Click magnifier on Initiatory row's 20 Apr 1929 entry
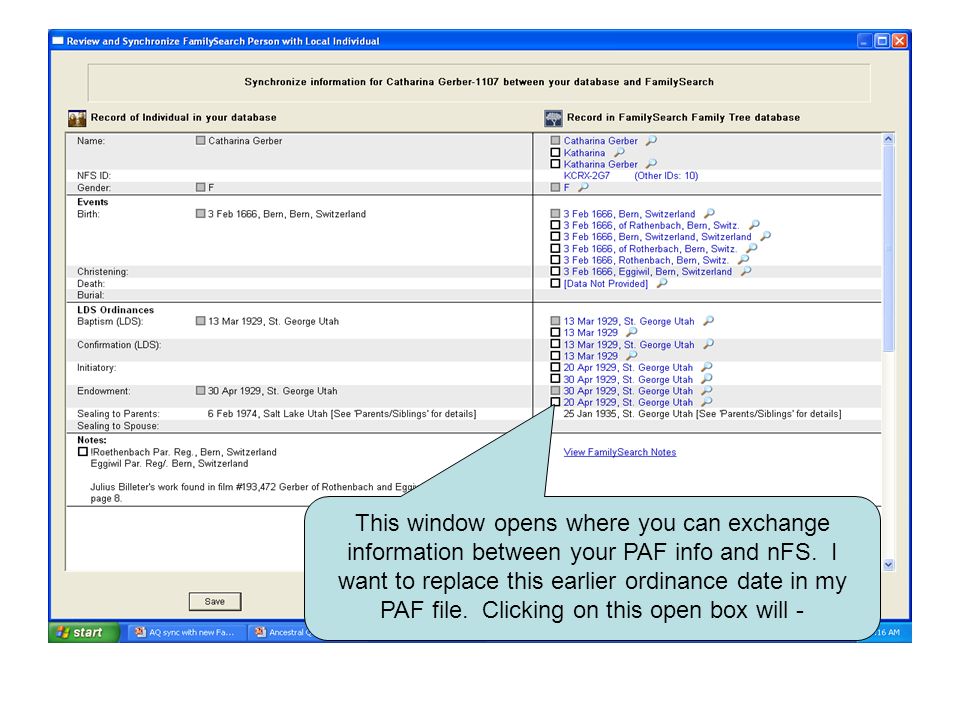 click(x=707, y=367)
